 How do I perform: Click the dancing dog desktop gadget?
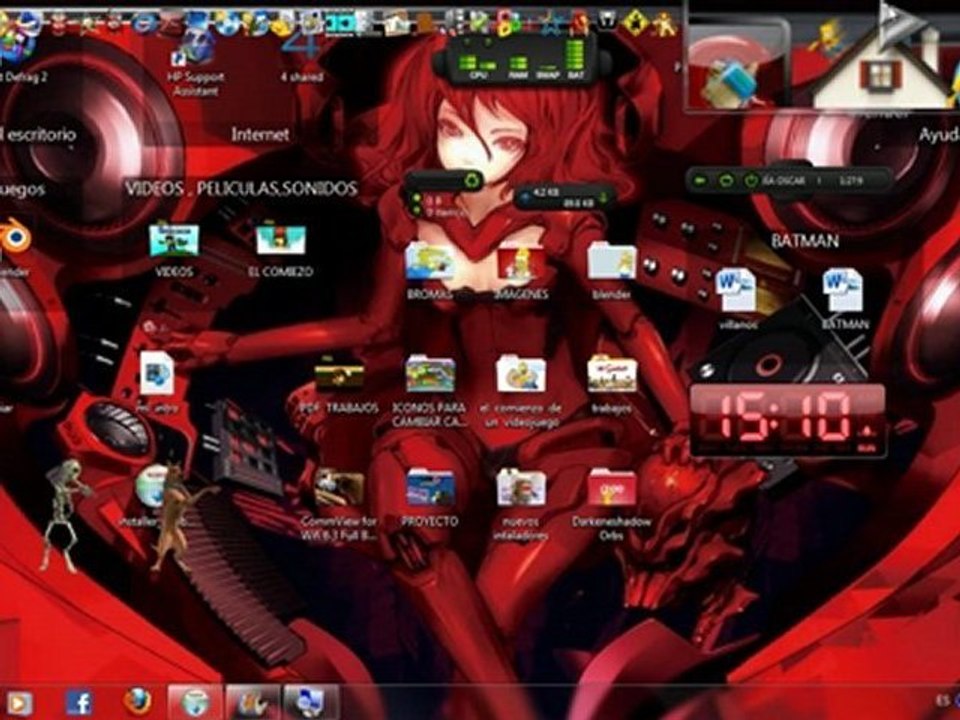(179, 517)
